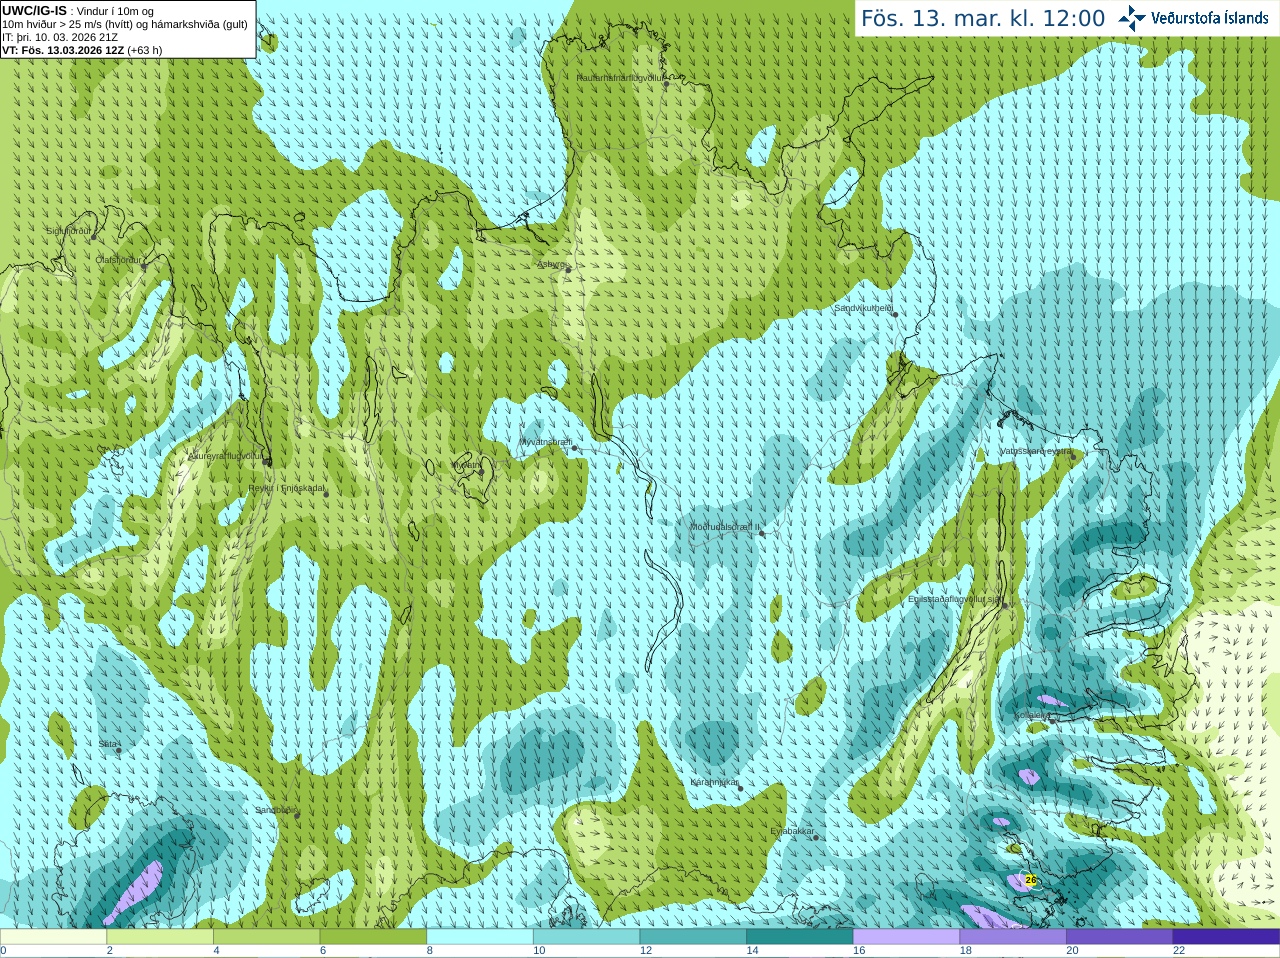Image resolution: width=1280 pixels, height=958 pixels.
Task: Select the Raufarhafnarflugvöllur station dot
Action: (x=667, y=84)
